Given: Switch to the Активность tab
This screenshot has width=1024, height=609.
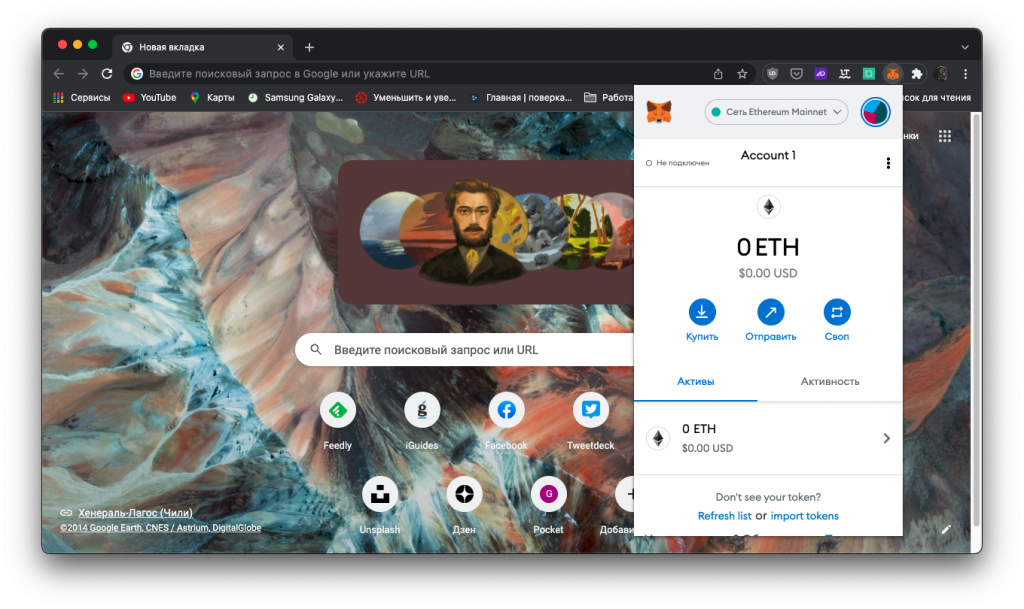Looking at the screenshot, I should 830,381.
